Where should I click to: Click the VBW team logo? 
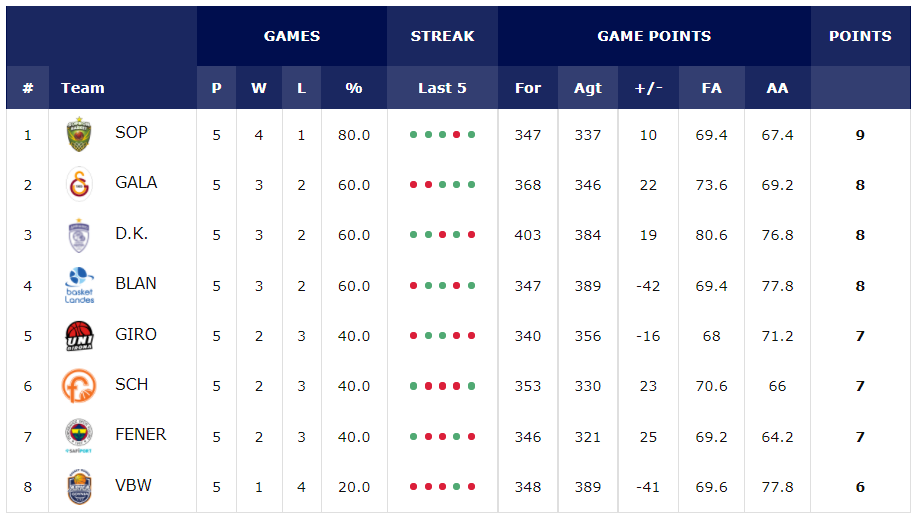tap(79, 487)
